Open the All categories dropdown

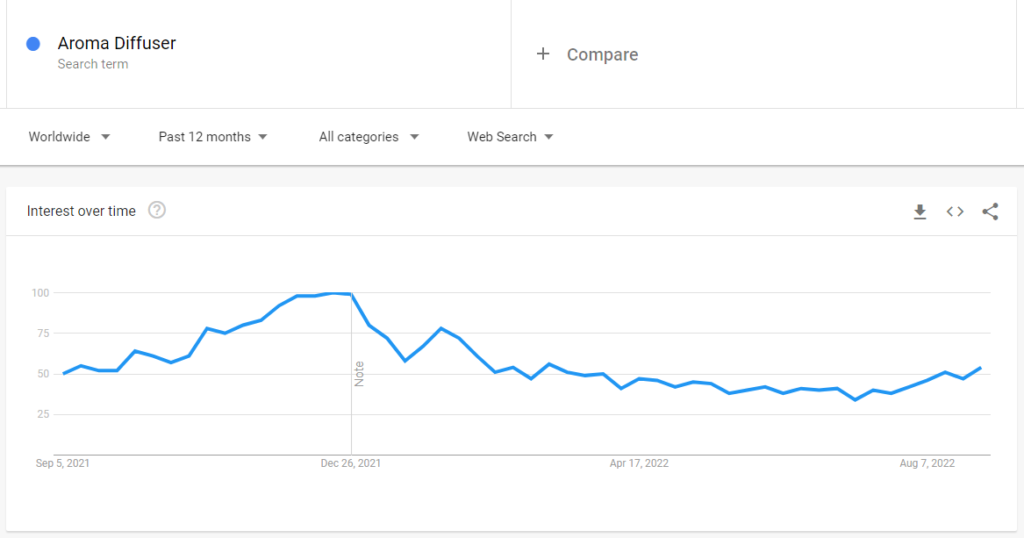point(369,136)
